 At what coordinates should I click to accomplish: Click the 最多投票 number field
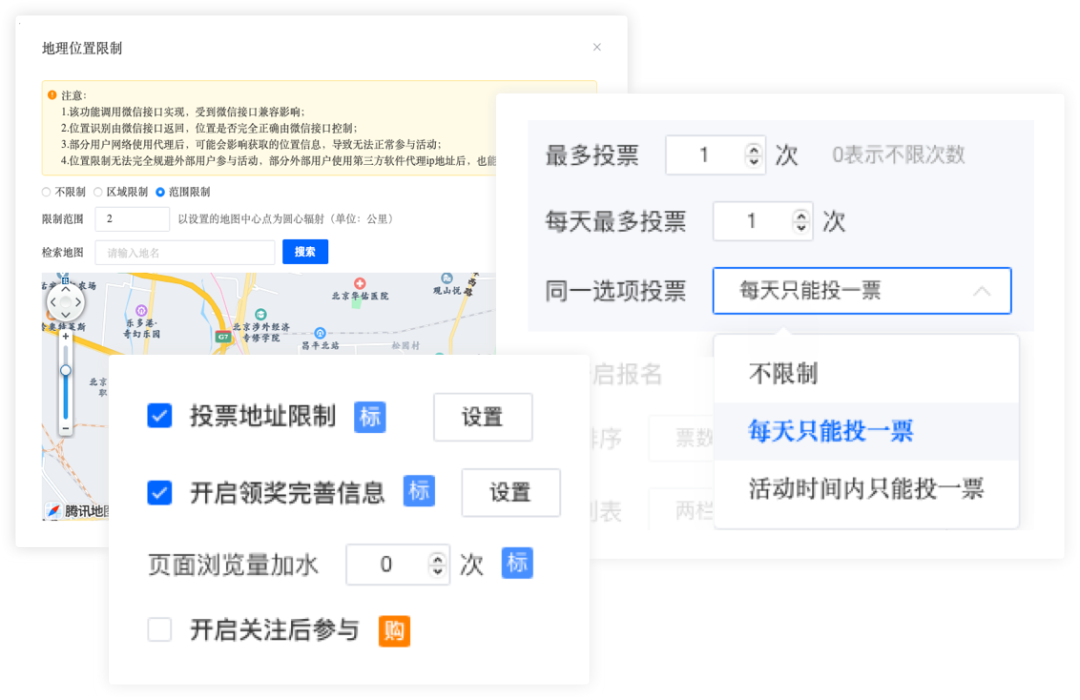[716, 155]
